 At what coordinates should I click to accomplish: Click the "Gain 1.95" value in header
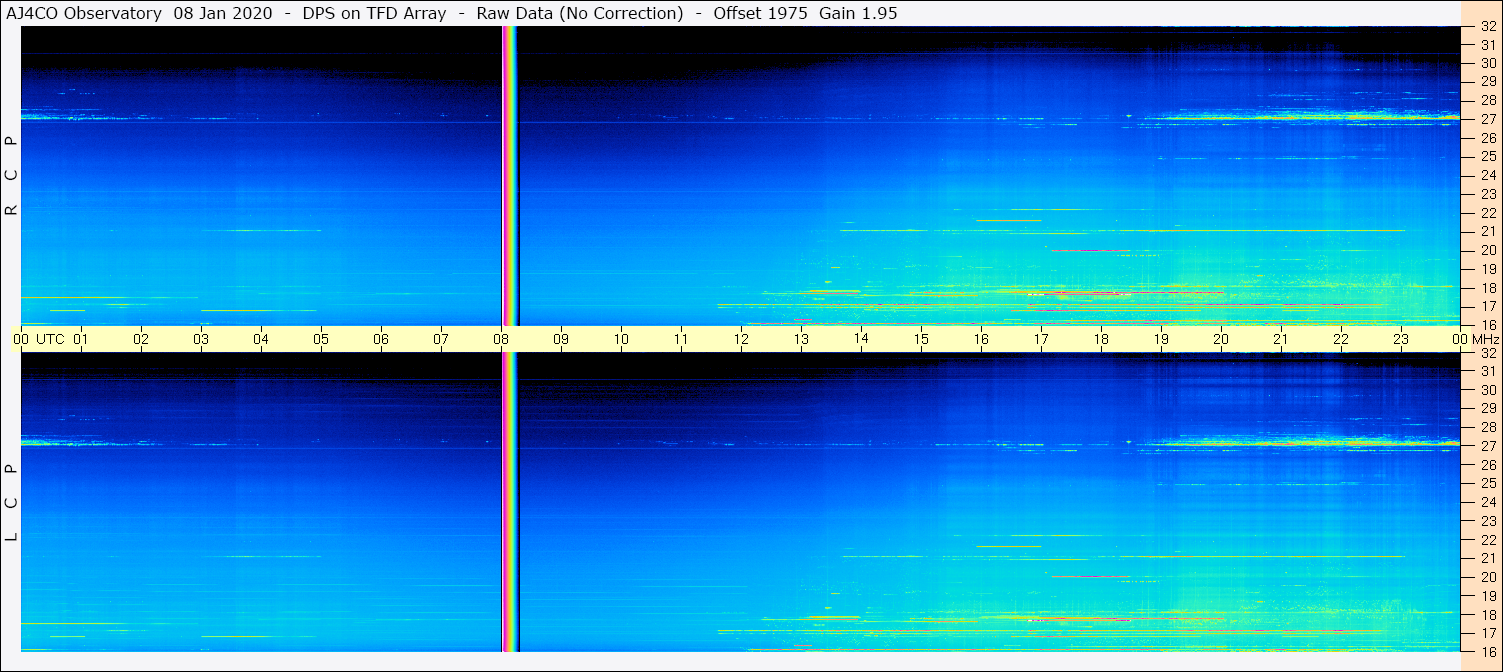coord(858,13)
